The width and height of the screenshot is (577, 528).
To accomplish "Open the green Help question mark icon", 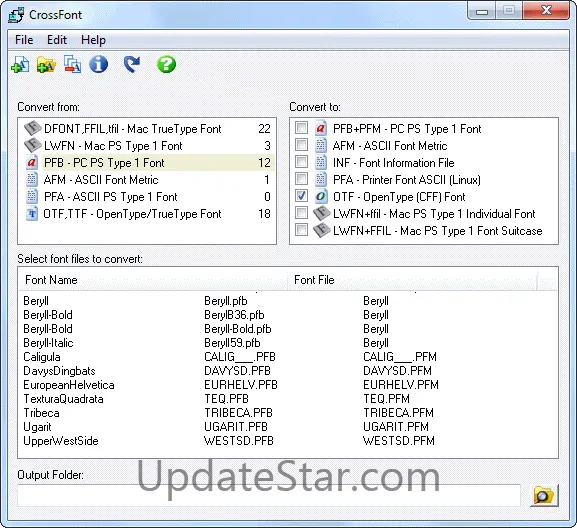I will click(x=166, y=65).
